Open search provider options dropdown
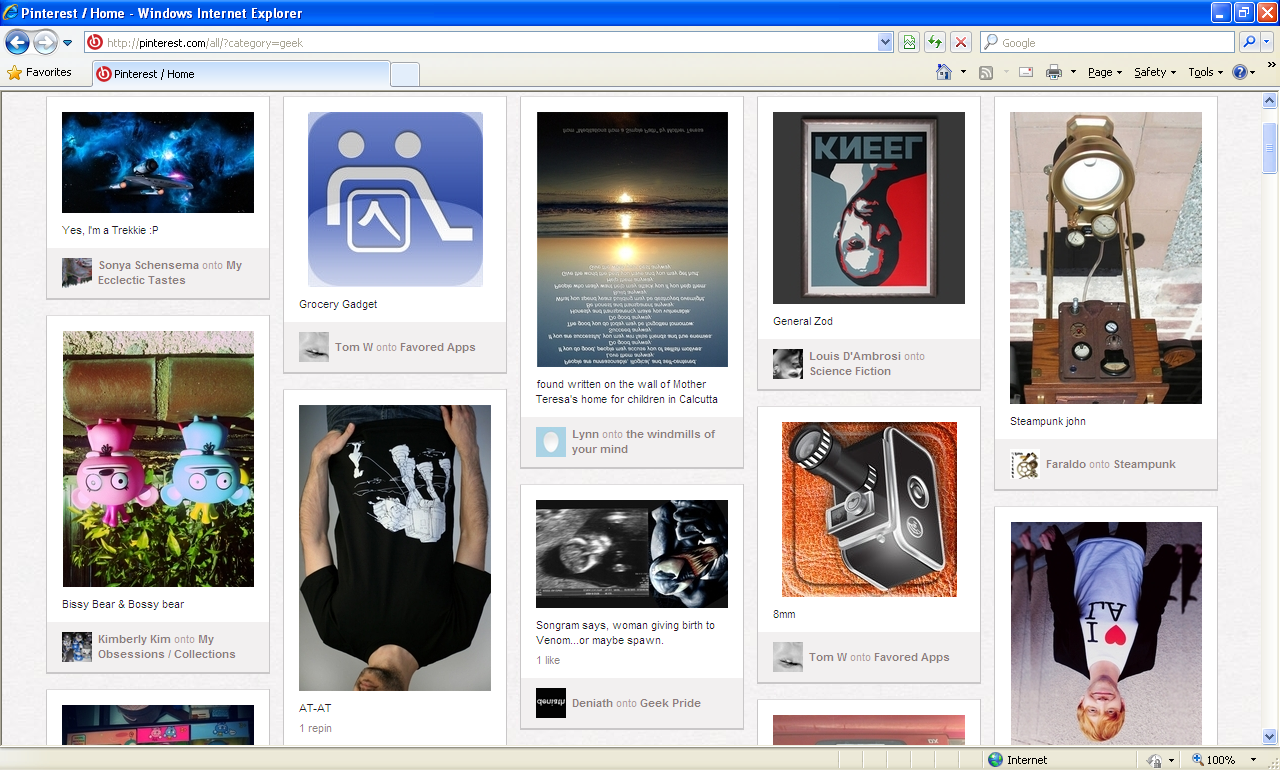This screenshot has width=1280, height=770. [x=1267, y=42]
